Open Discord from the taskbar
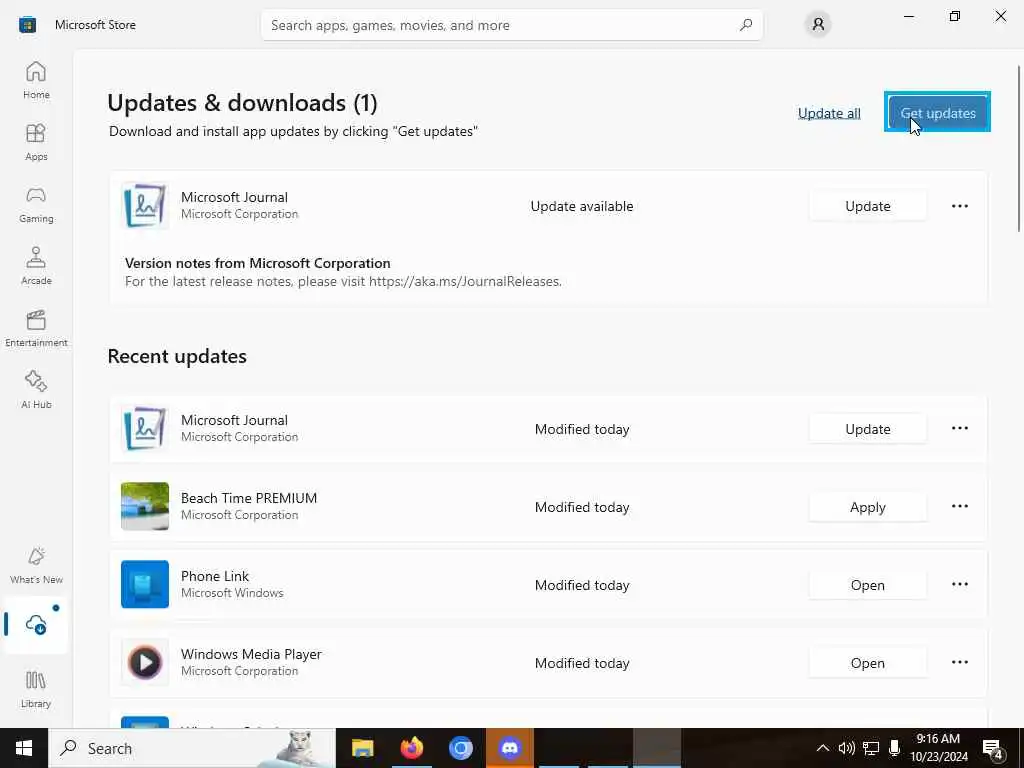 [509, 748]
